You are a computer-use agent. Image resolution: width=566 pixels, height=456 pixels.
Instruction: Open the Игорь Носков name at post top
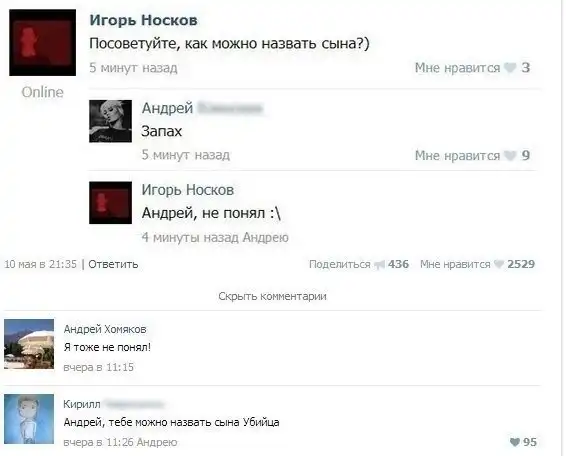(143, 20)
